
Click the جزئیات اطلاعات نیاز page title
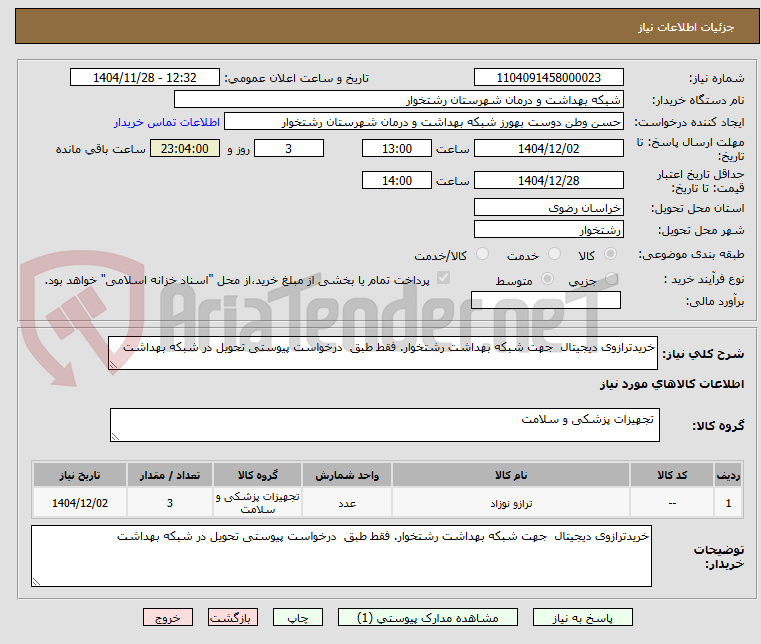(685, 27)
